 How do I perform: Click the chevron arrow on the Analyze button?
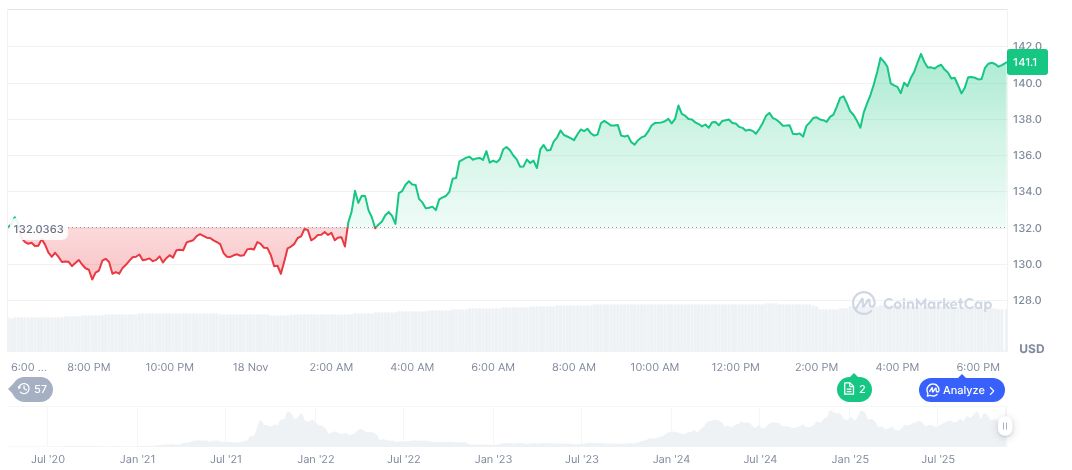click(x=992, y=390)
